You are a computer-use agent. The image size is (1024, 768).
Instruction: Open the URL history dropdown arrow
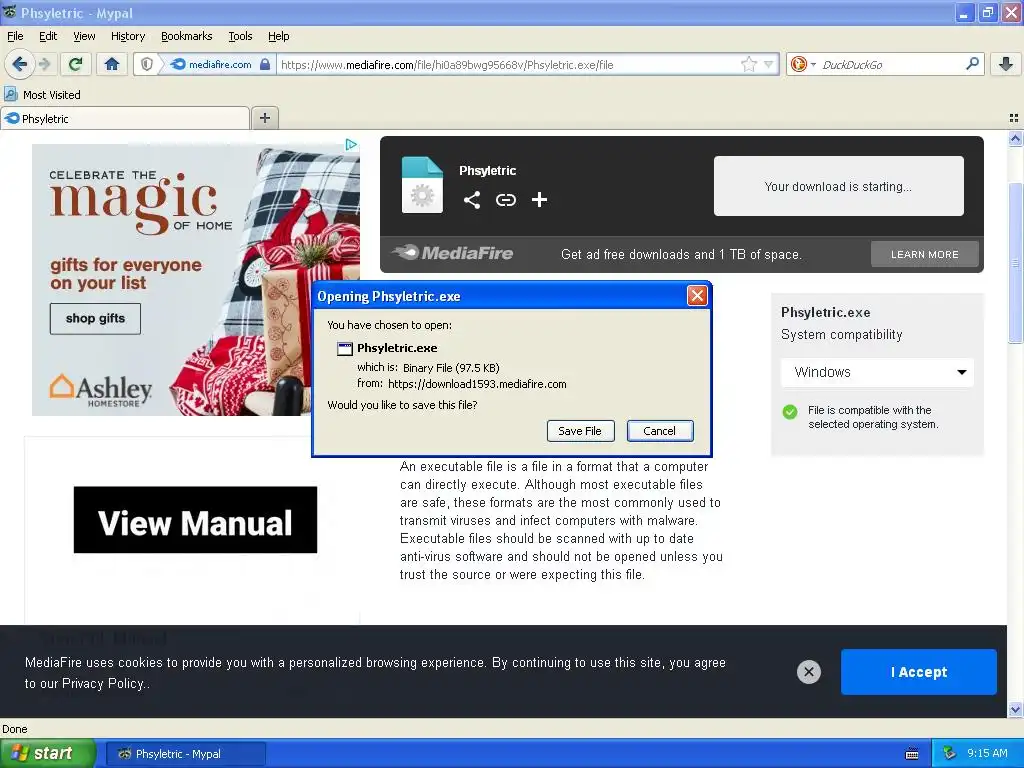pyautogui.click(x=769, y=64)
